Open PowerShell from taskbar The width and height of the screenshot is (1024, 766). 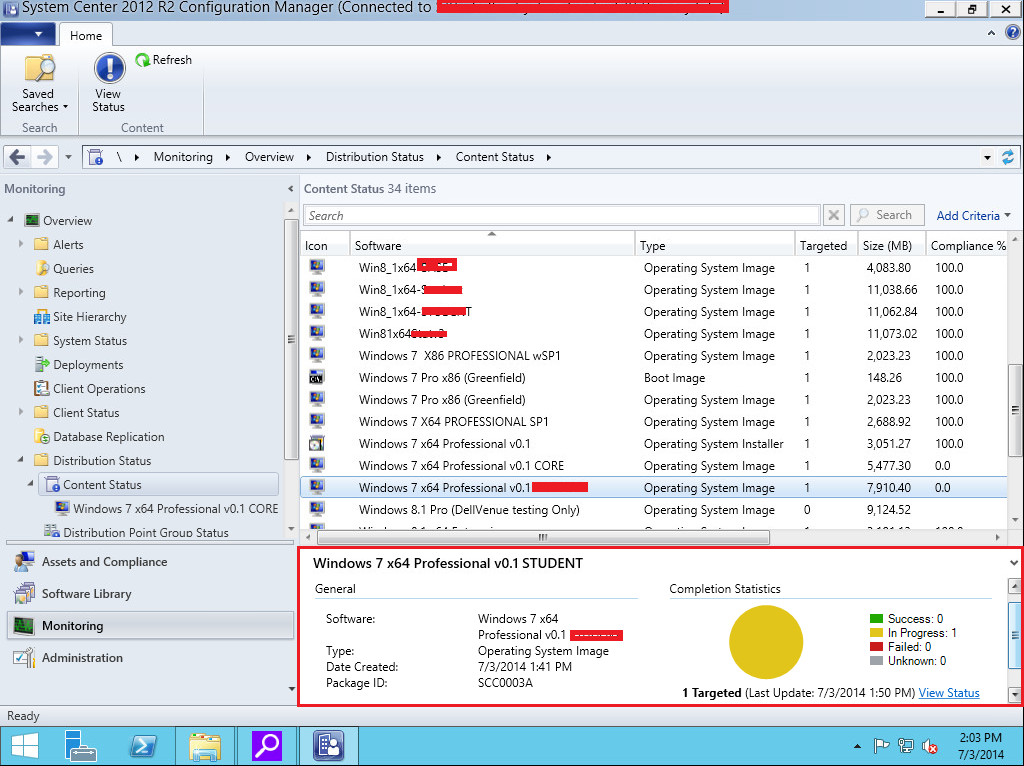pyautogui.click(x=142, y=745)
